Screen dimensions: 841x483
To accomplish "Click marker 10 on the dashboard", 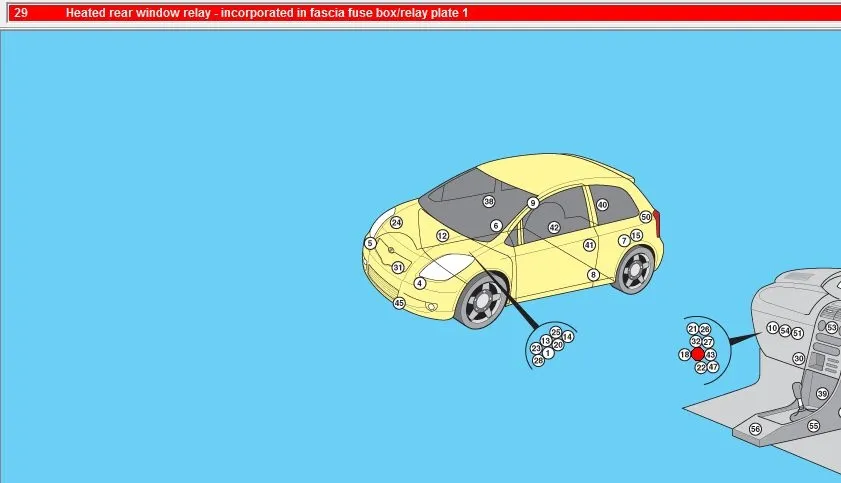I will pyautogui.click(x=772, y=328).
